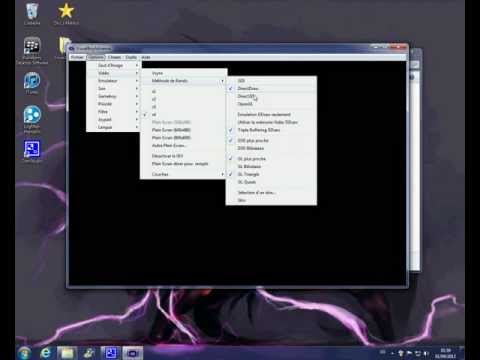The width and height of the screenshot is (480, 360).
Task: Click the Options menu in the menu bar
Action: click(x=96, y=57)
